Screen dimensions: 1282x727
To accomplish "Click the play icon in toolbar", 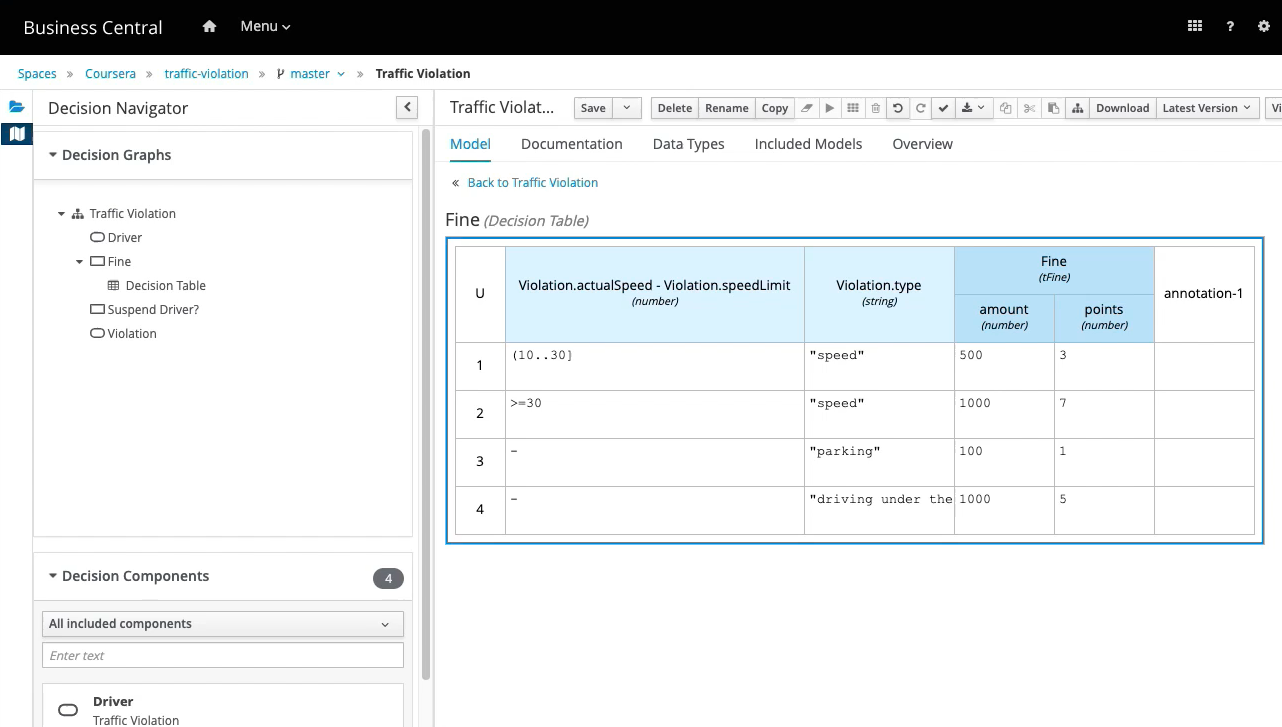I will pyautogui.click(x=830, y=108).
